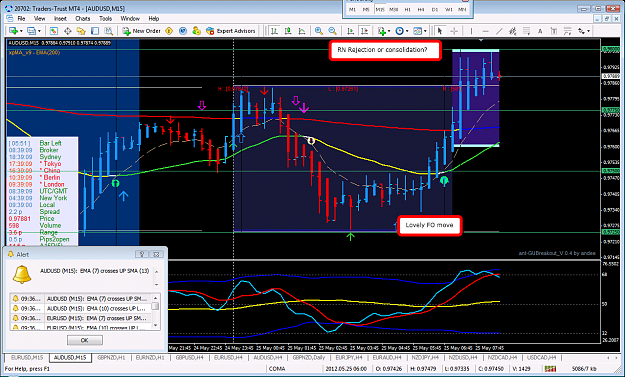Toggle the Terminal panel icon
Image resolution: width=625 pixels, height=377 pixels.
[95, 31]
